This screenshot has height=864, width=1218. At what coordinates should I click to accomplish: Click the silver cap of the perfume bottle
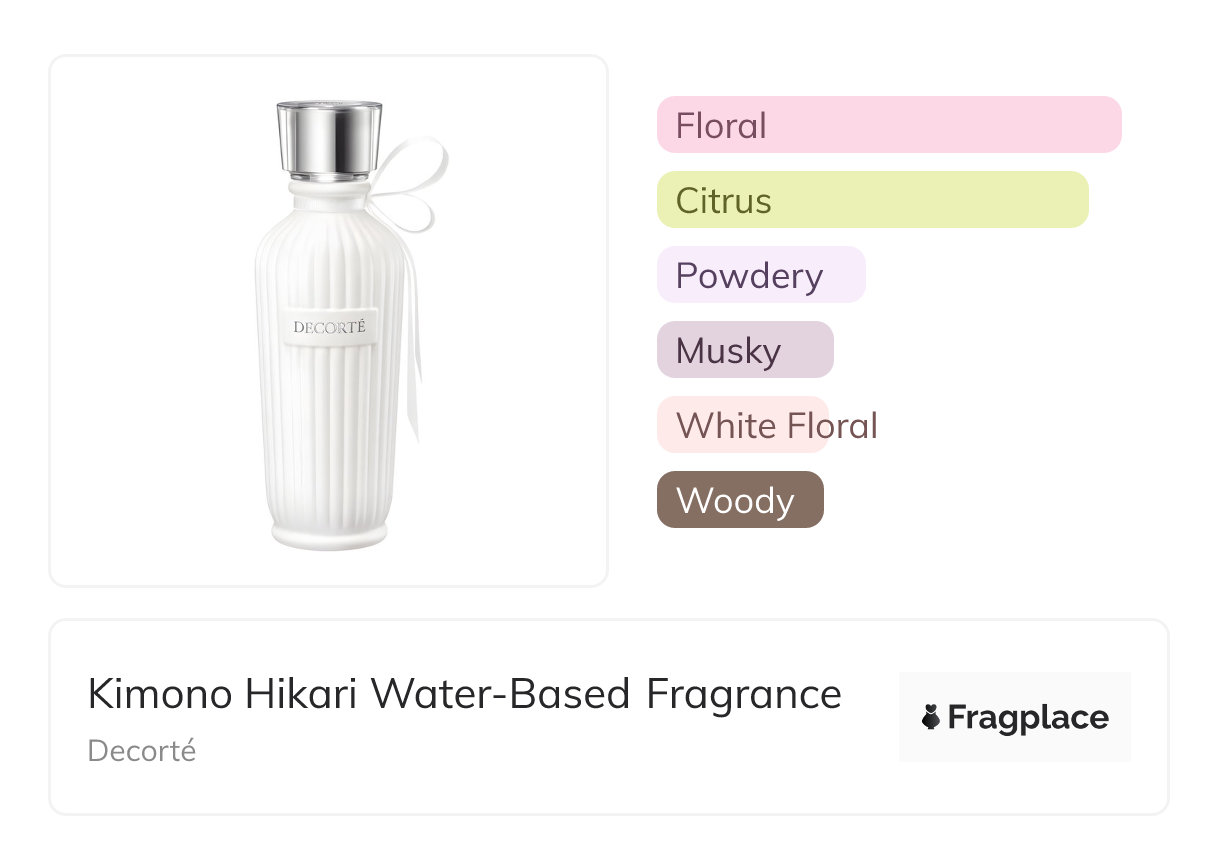329,137
